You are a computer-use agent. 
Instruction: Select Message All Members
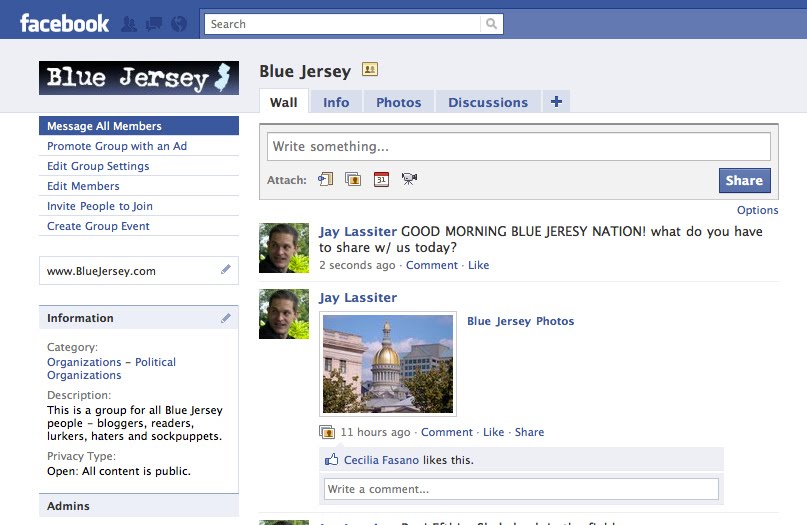(139, 126)
